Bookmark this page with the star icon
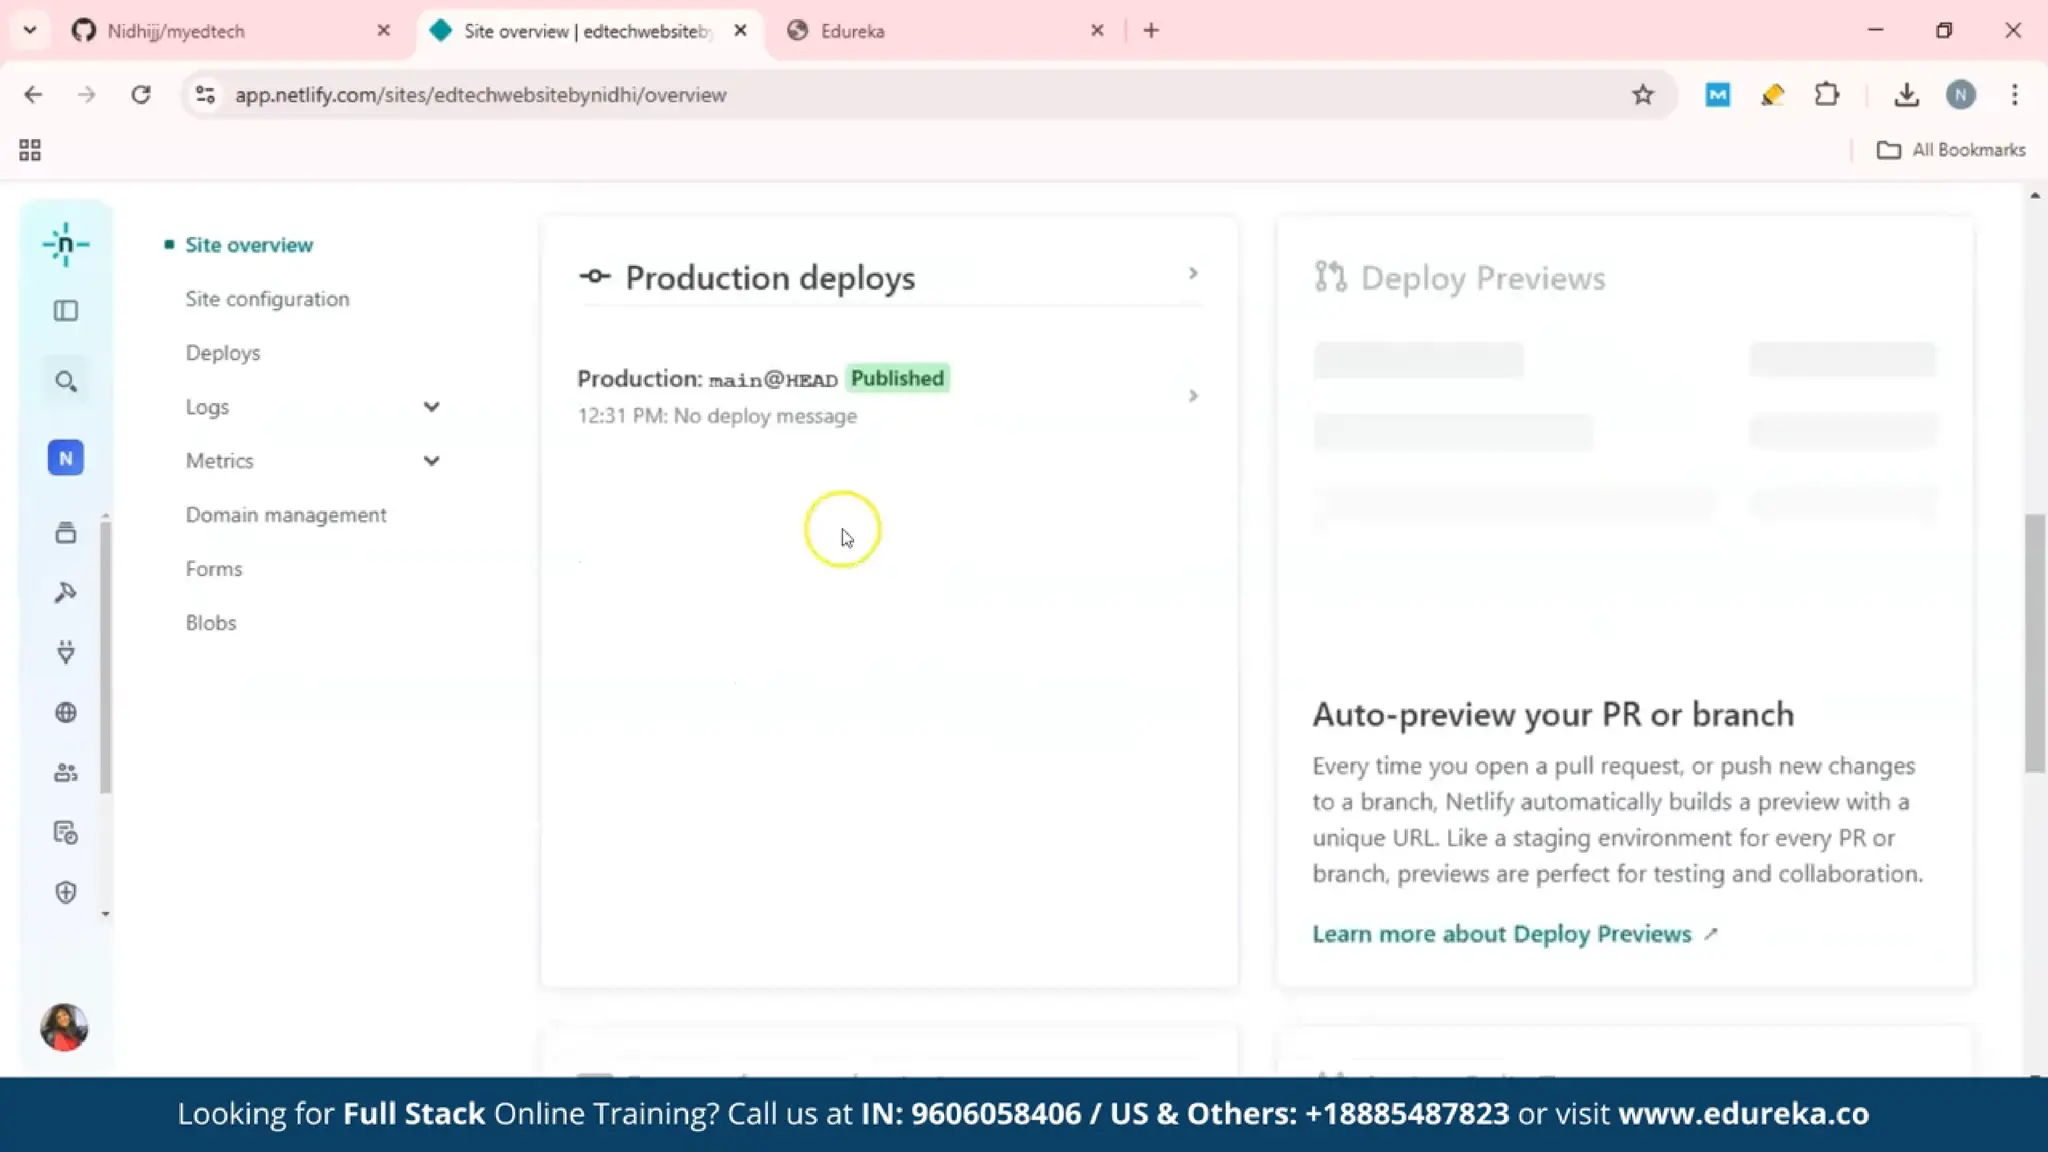 (x=1643, y=95)
